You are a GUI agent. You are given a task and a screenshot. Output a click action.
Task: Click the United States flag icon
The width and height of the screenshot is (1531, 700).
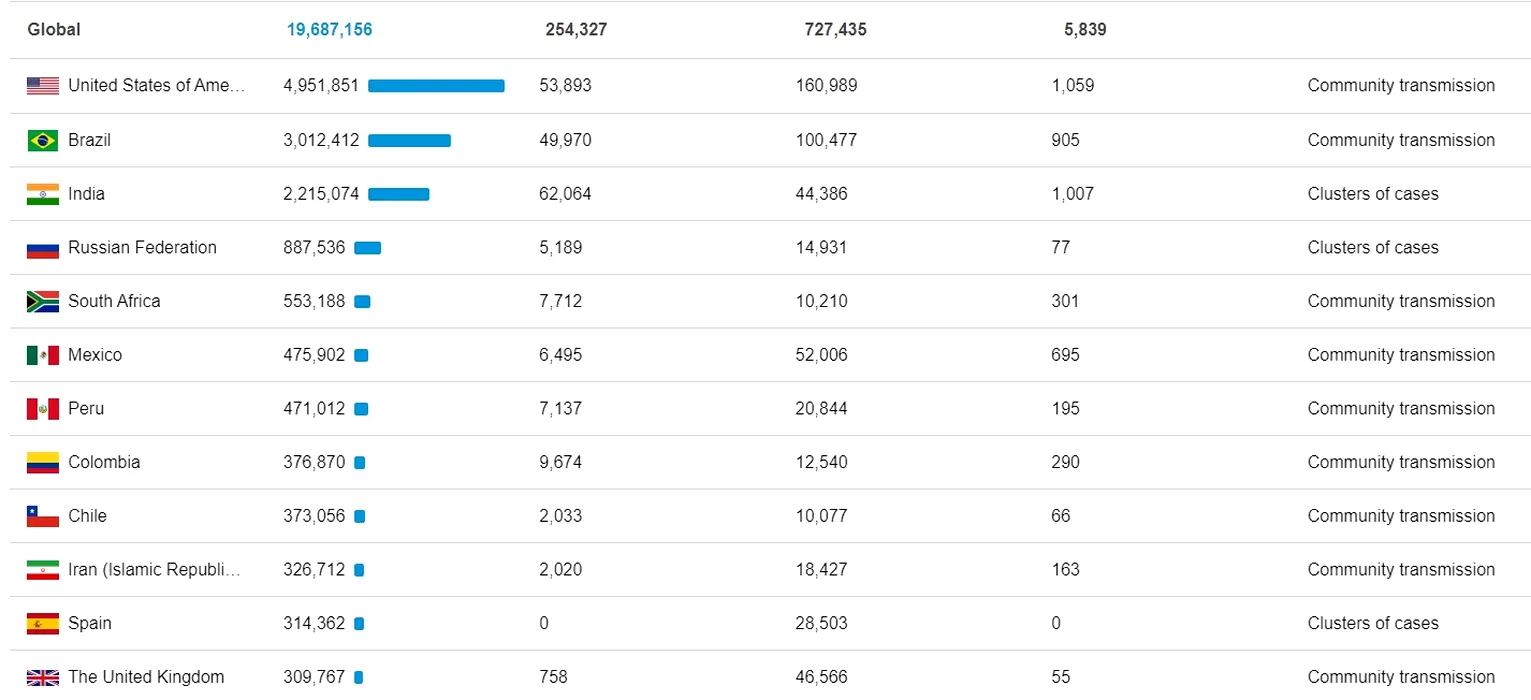point(43,86)
